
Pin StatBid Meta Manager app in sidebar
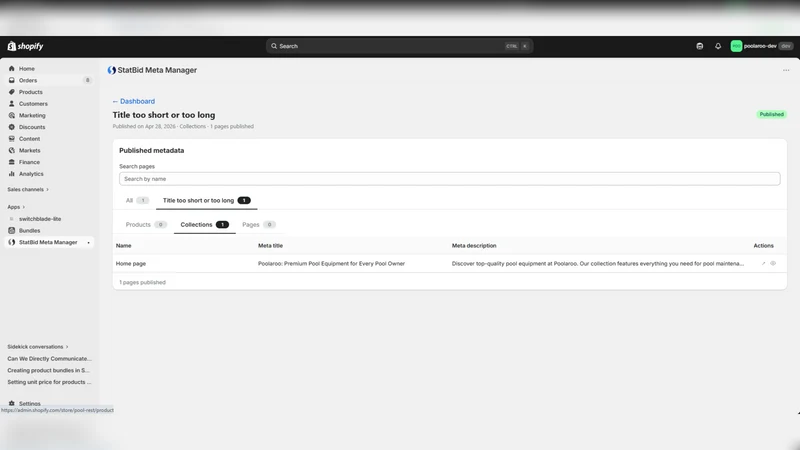click(88, 242)
